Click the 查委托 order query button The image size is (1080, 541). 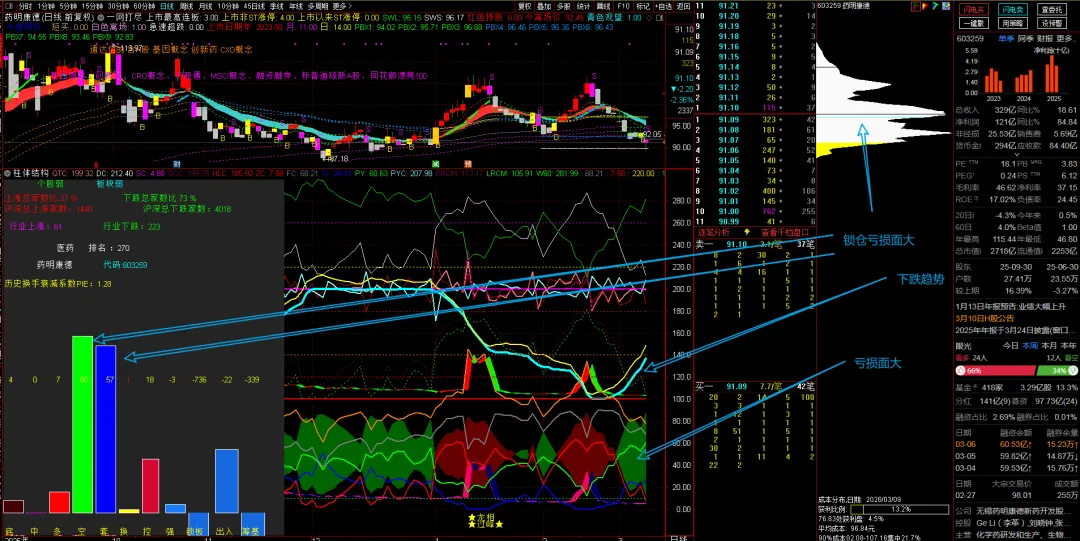[1052, 9]
